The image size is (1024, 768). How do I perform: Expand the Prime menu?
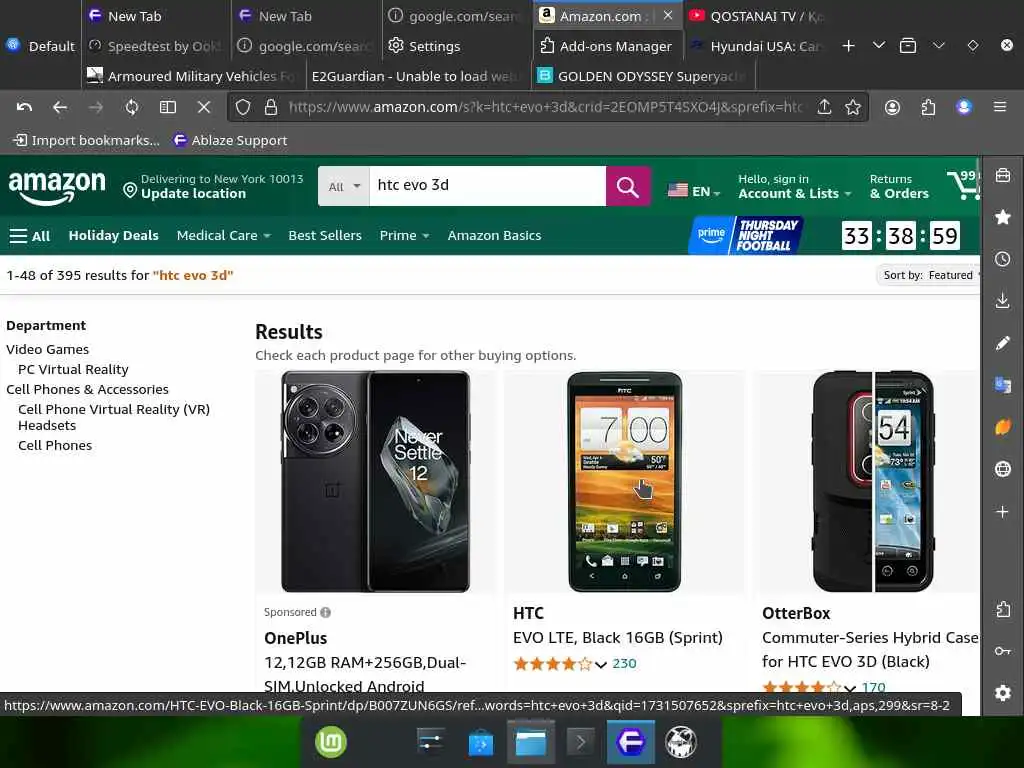404,235
